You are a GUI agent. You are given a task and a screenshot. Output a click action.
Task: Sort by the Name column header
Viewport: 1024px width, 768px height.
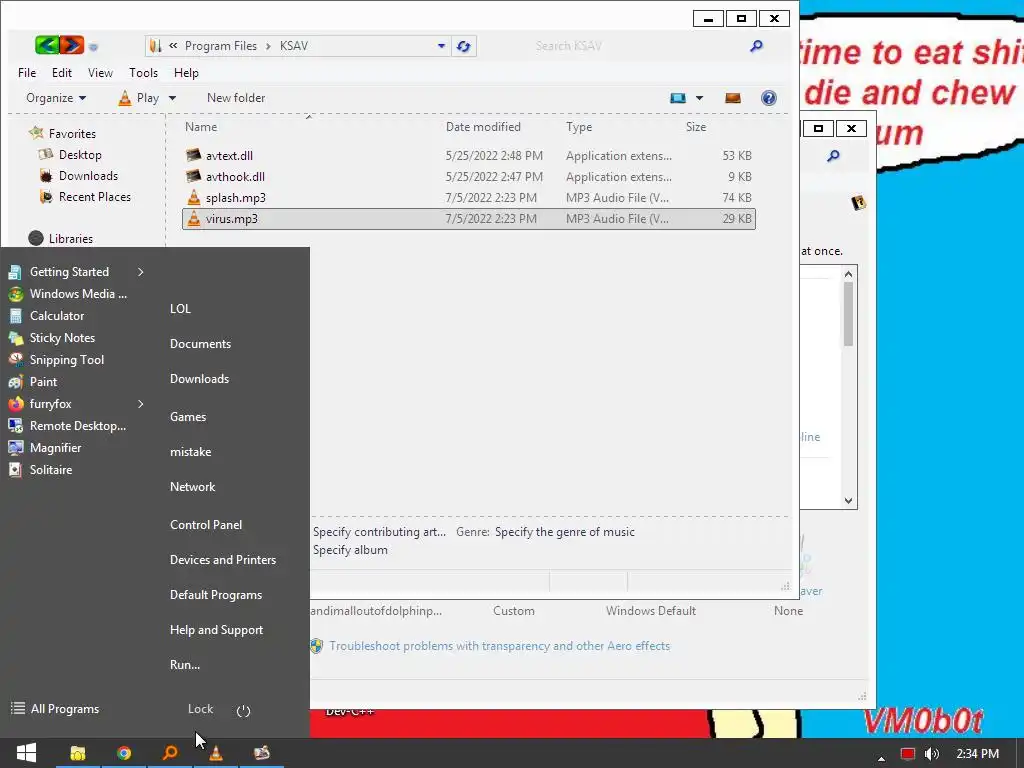click(x=201, y=127)
